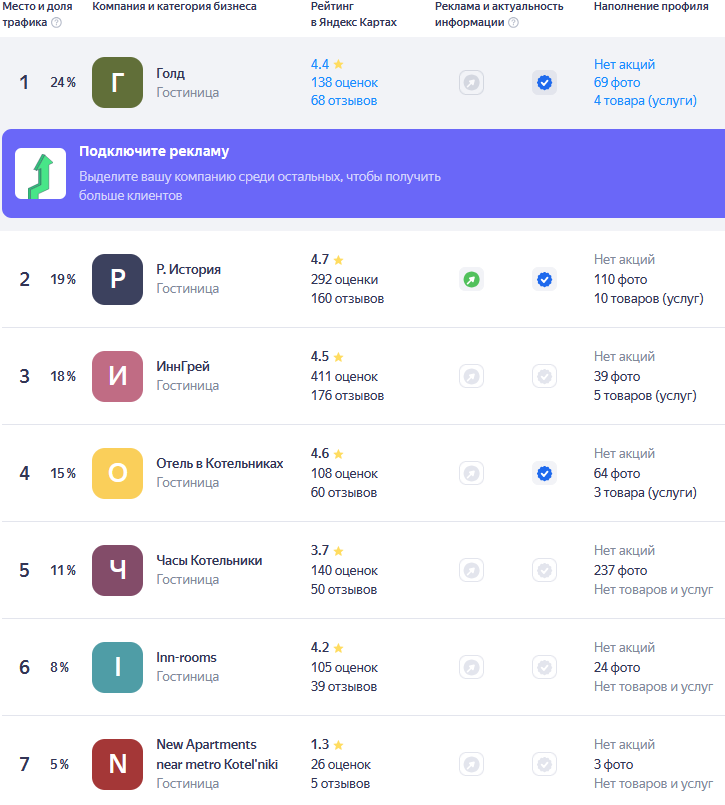This screenshot has width=725, height=805.
Task: Click the '24 %' traffic share value
Action: coord(63,83)
